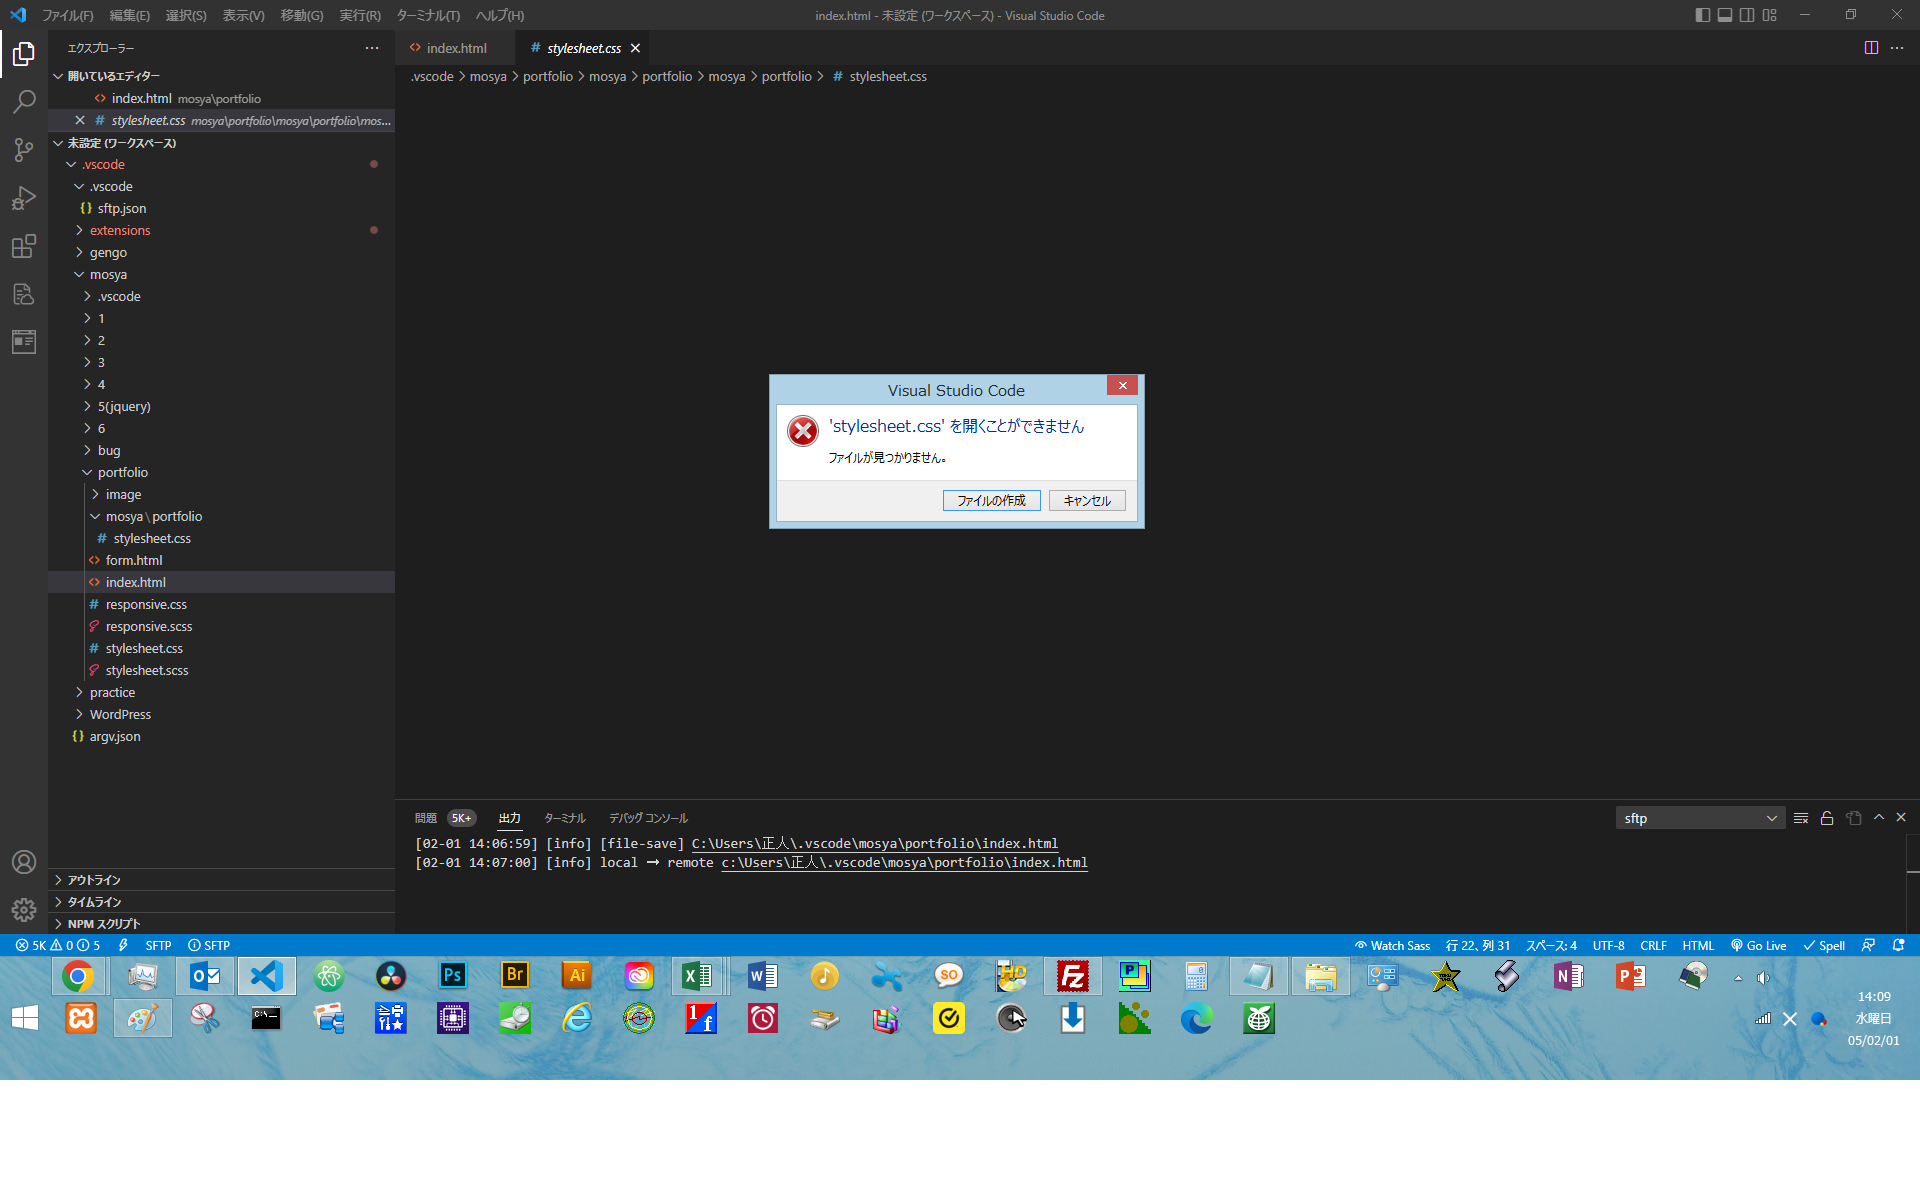
Task: Select stylesheet.css in the breadcrumb bar
Action: point(886,76)
